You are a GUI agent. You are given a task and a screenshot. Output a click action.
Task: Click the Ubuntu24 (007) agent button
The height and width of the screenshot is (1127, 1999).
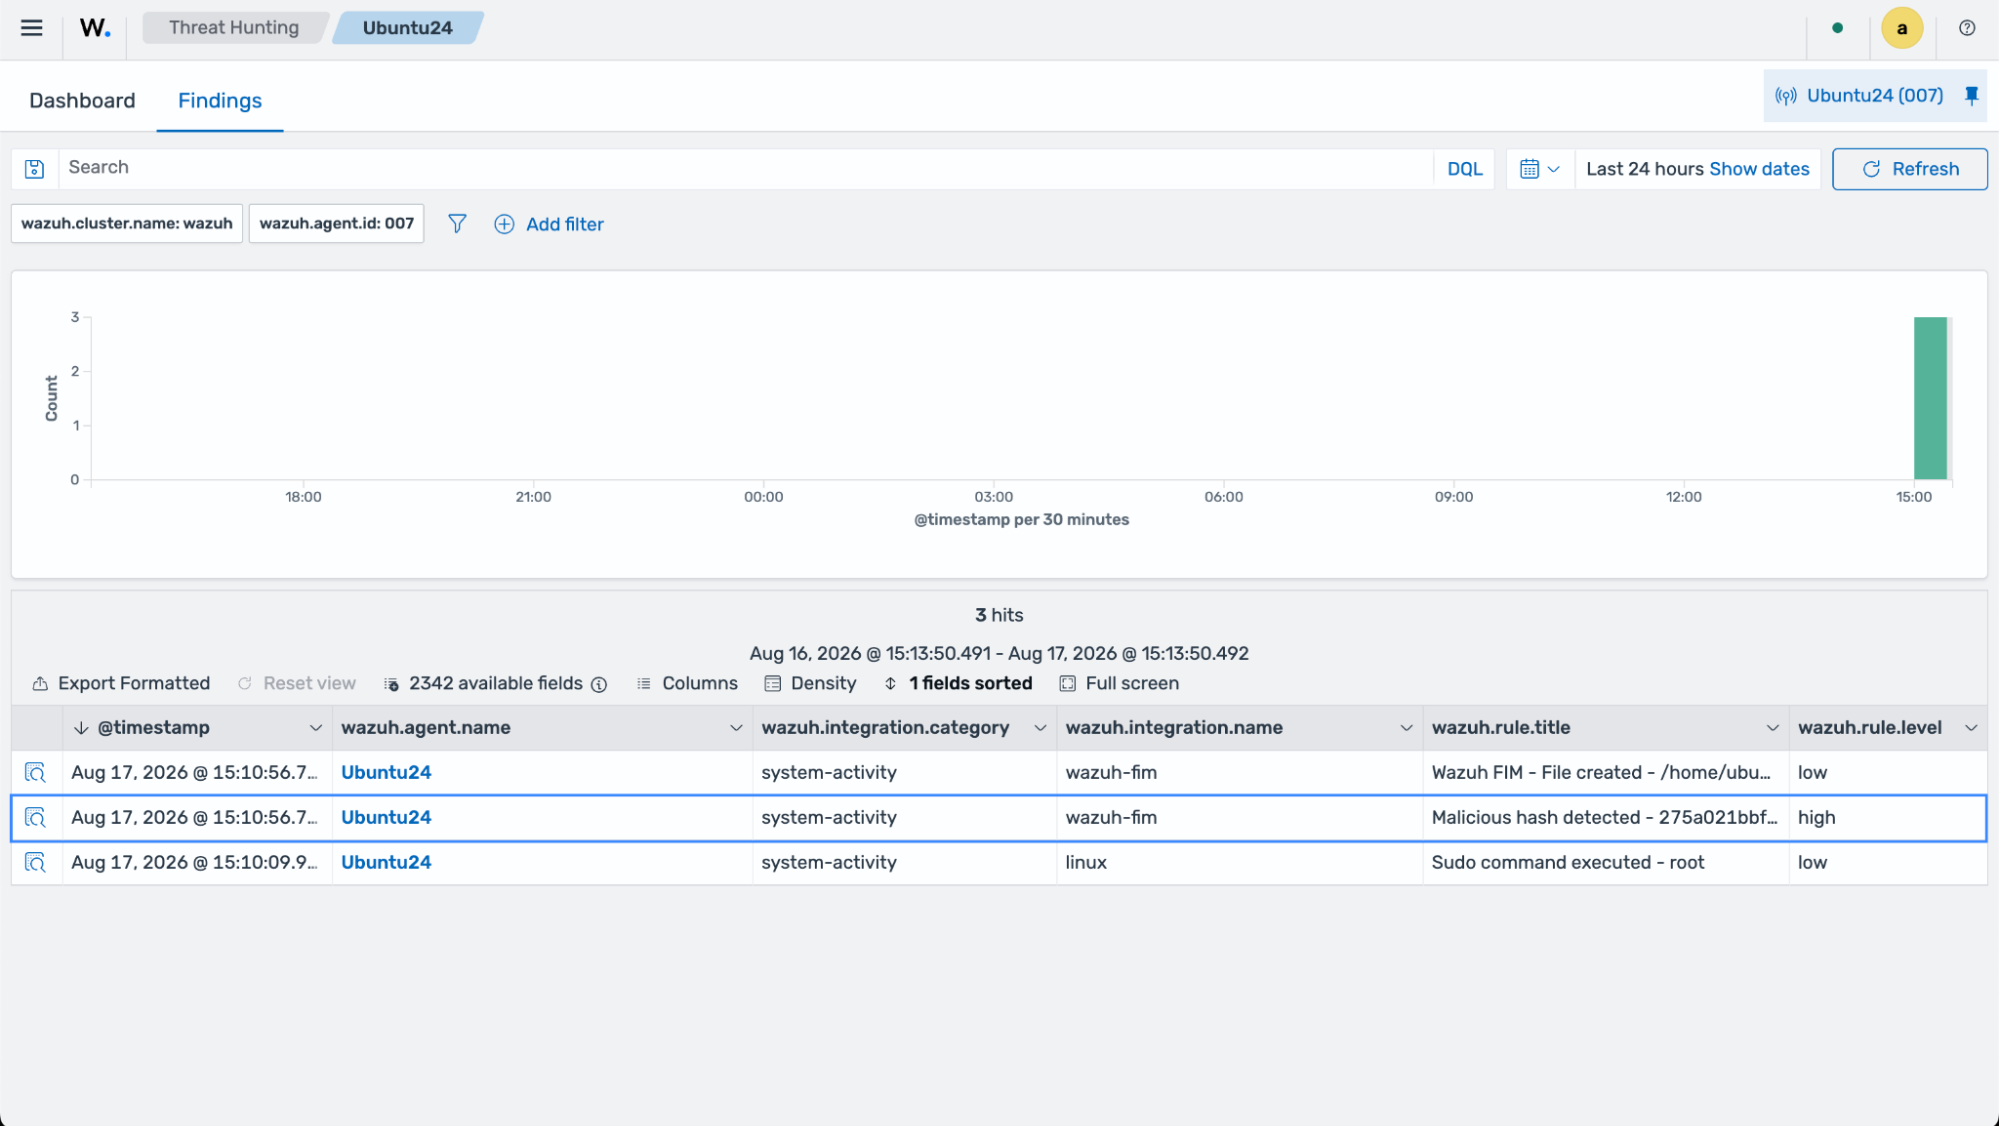[1859, 96]
